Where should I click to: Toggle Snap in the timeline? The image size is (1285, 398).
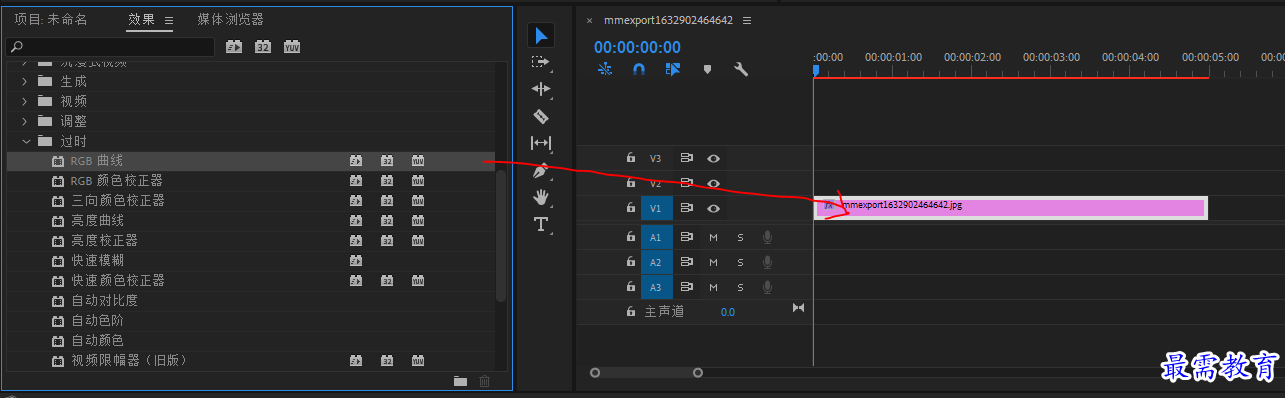tap(639, 69)
